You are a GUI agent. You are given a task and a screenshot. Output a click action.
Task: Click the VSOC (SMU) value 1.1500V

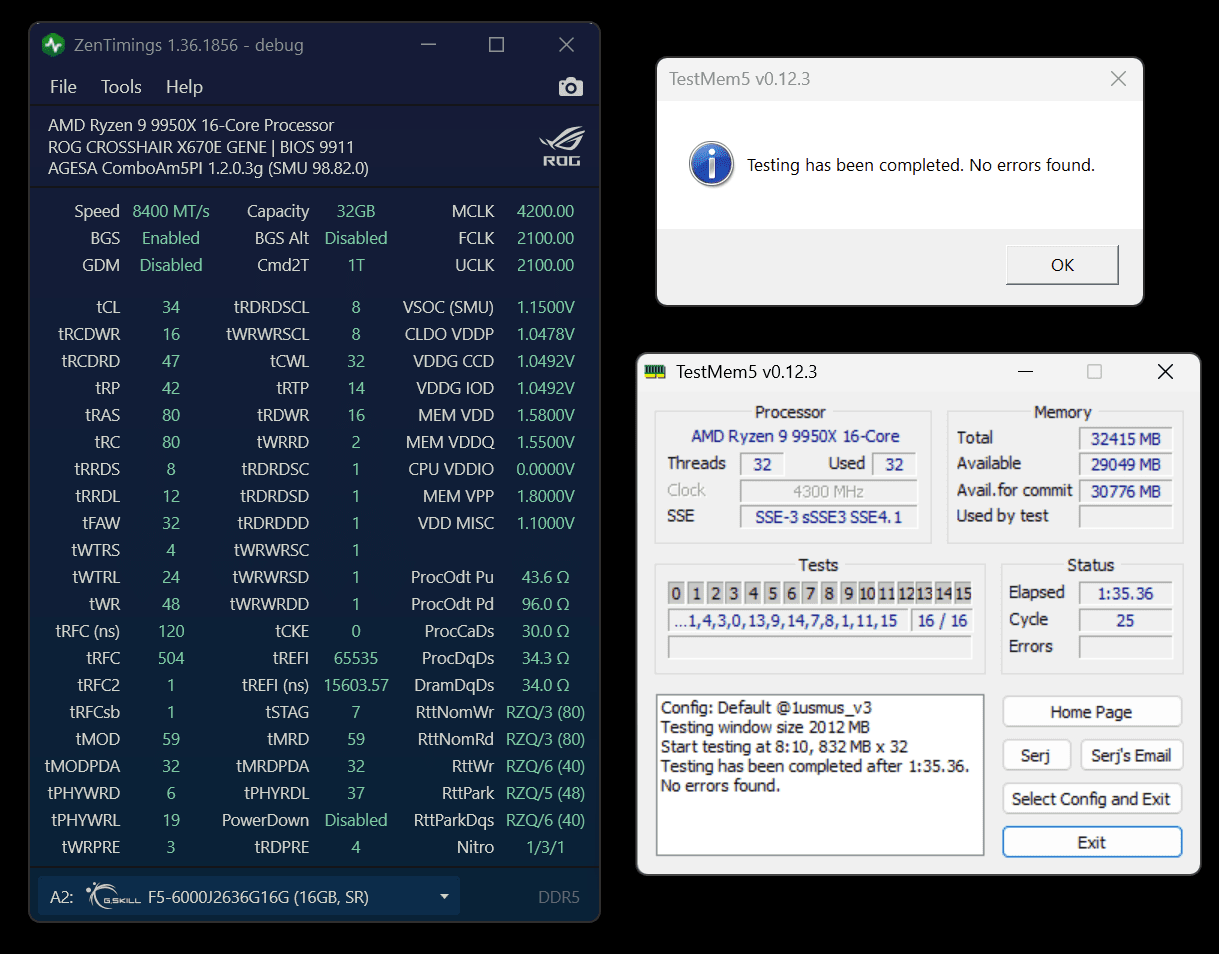point(546,307)
